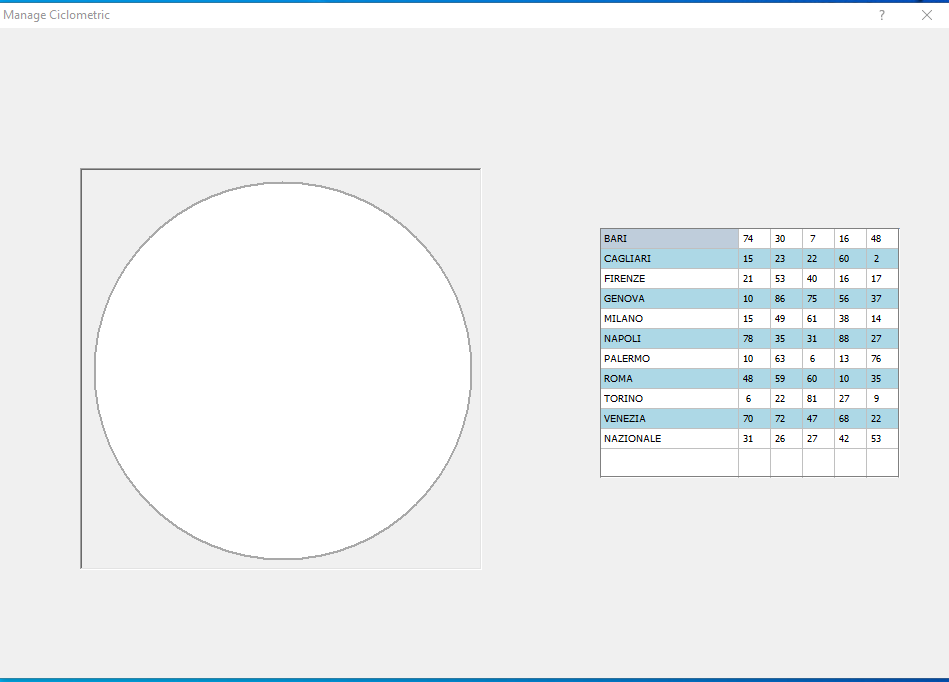The height and width of the screenshot is (682, 949).
Task: Click number 22 in TORINO row
Action: (x=786, y=398)
